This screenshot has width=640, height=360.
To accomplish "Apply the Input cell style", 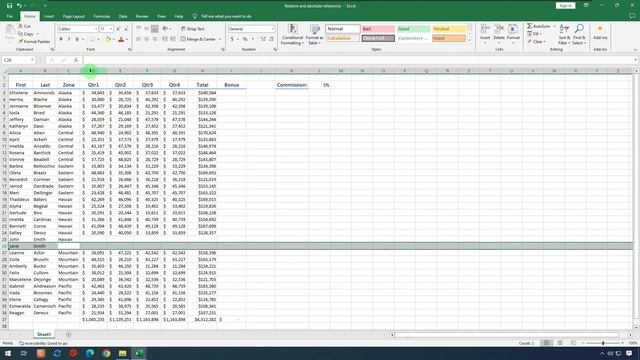I will (449, 38).
